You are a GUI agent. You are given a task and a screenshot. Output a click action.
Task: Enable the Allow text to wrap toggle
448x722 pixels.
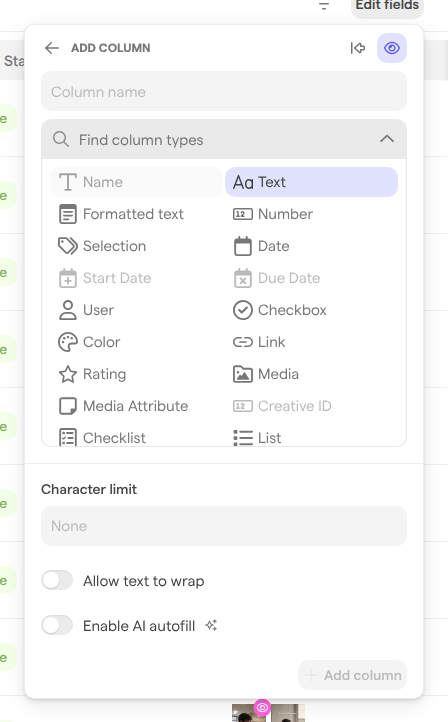(x=57, y=580)
